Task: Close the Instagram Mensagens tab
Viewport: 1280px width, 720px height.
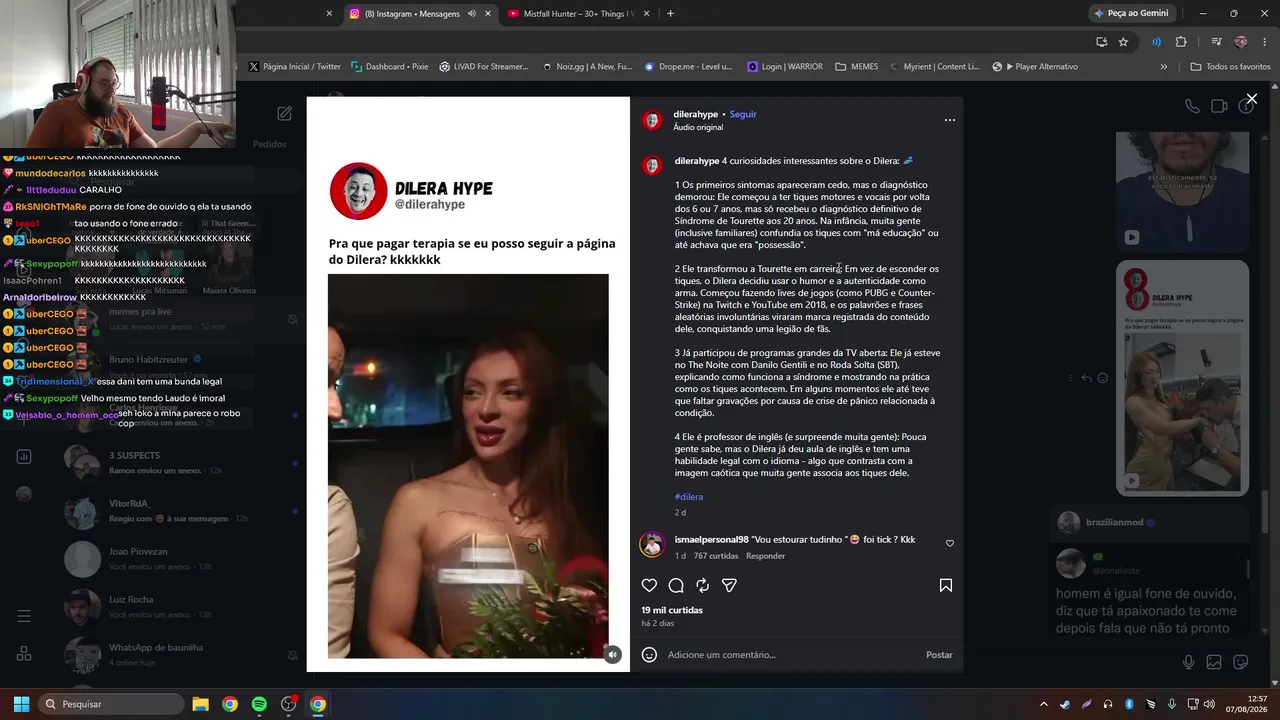Action: pos(488,14)
